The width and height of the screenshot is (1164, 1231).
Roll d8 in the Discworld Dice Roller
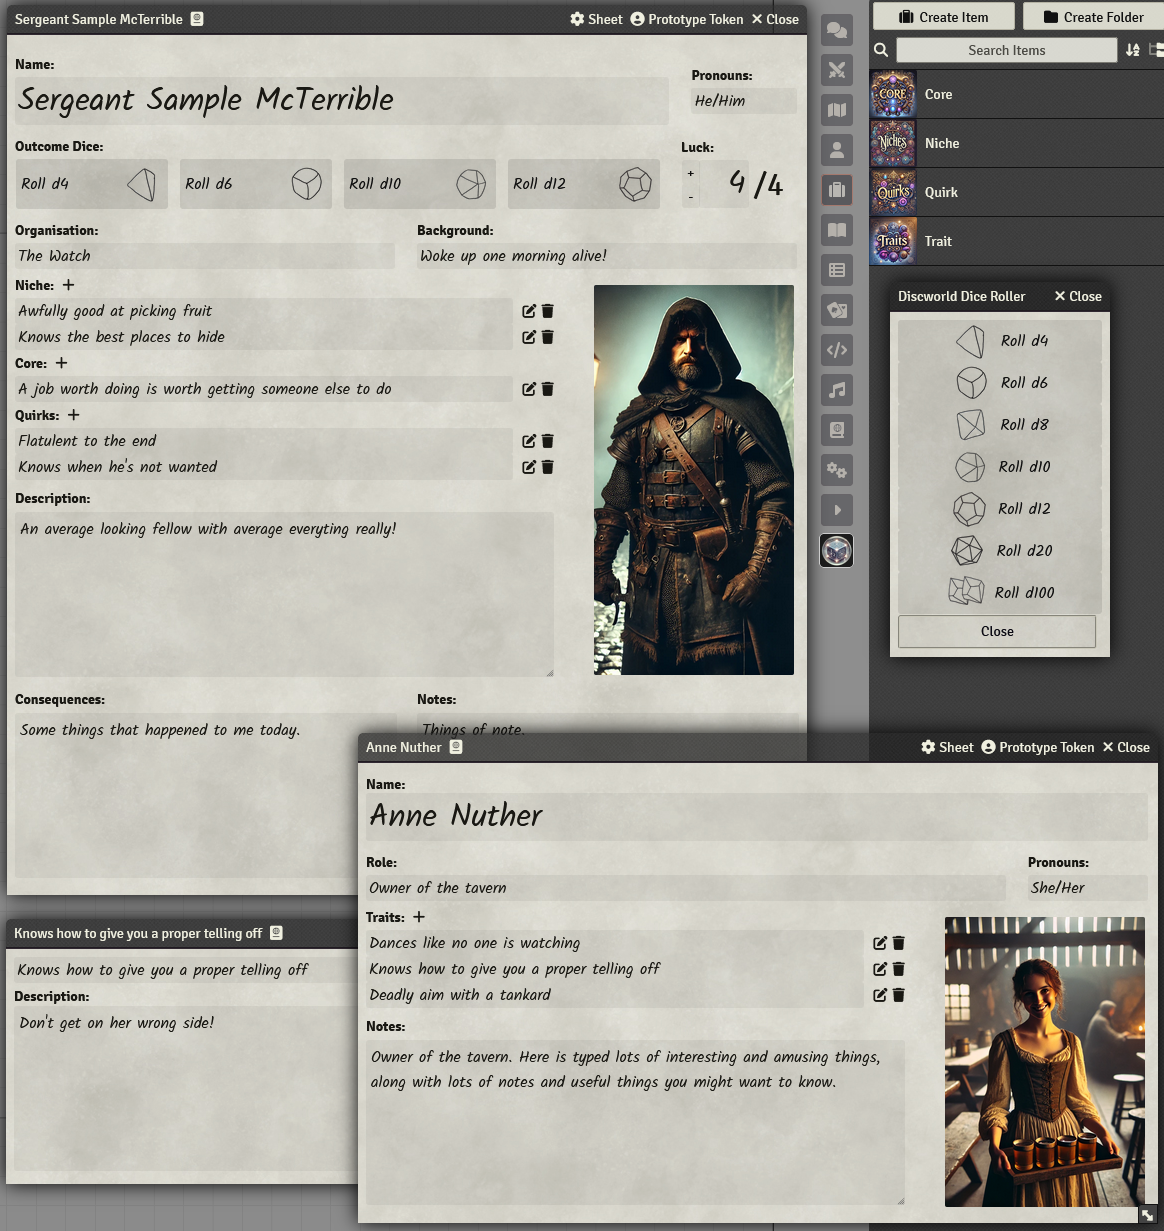1000,425
